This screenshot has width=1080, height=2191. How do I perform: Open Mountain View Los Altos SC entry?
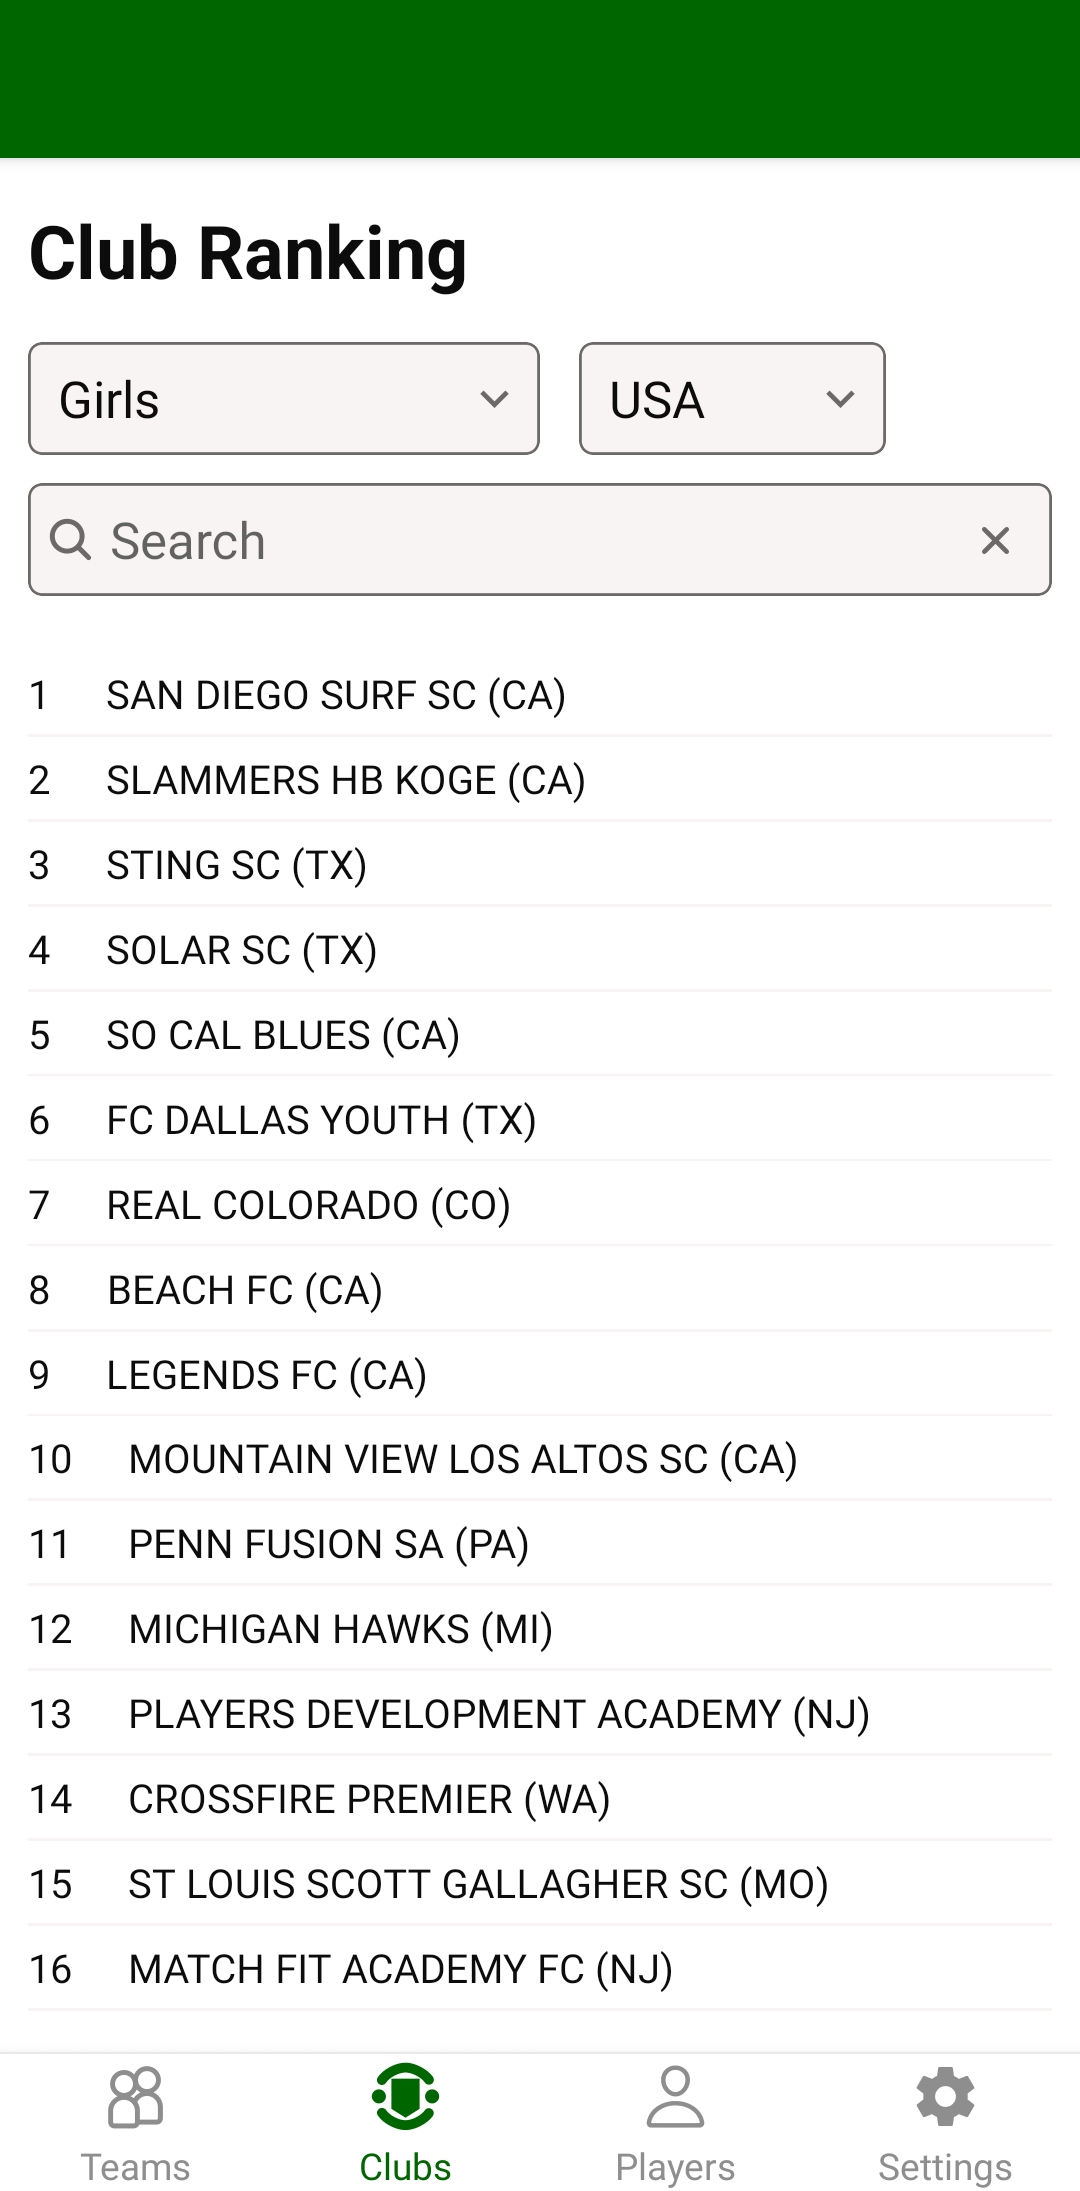[x=463, y=1460]
